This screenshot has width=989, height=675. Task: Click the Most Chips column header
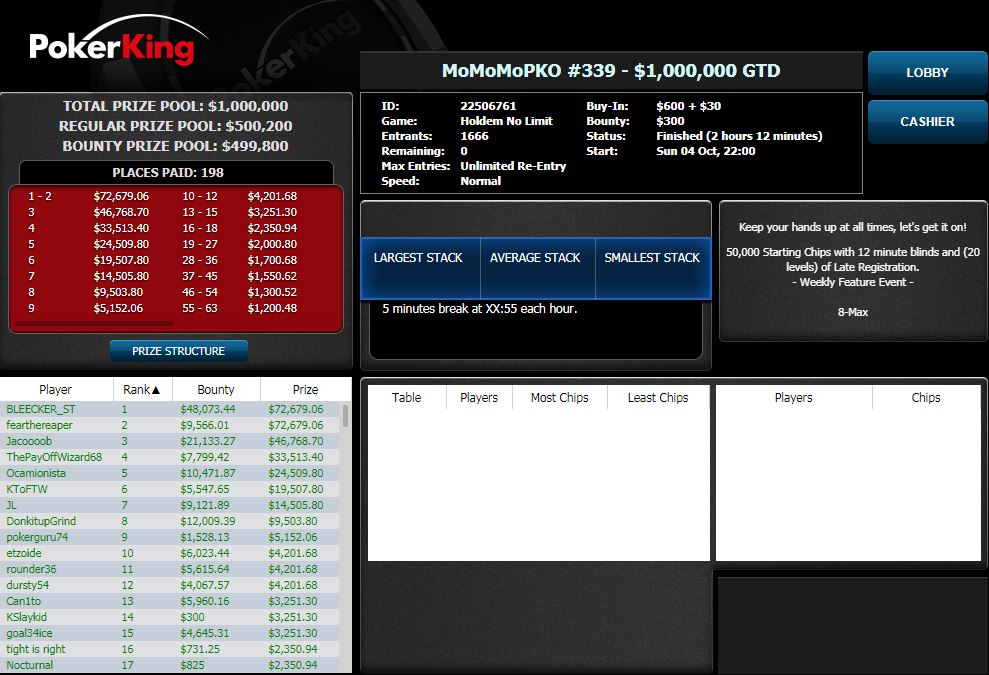click(559, 397)
